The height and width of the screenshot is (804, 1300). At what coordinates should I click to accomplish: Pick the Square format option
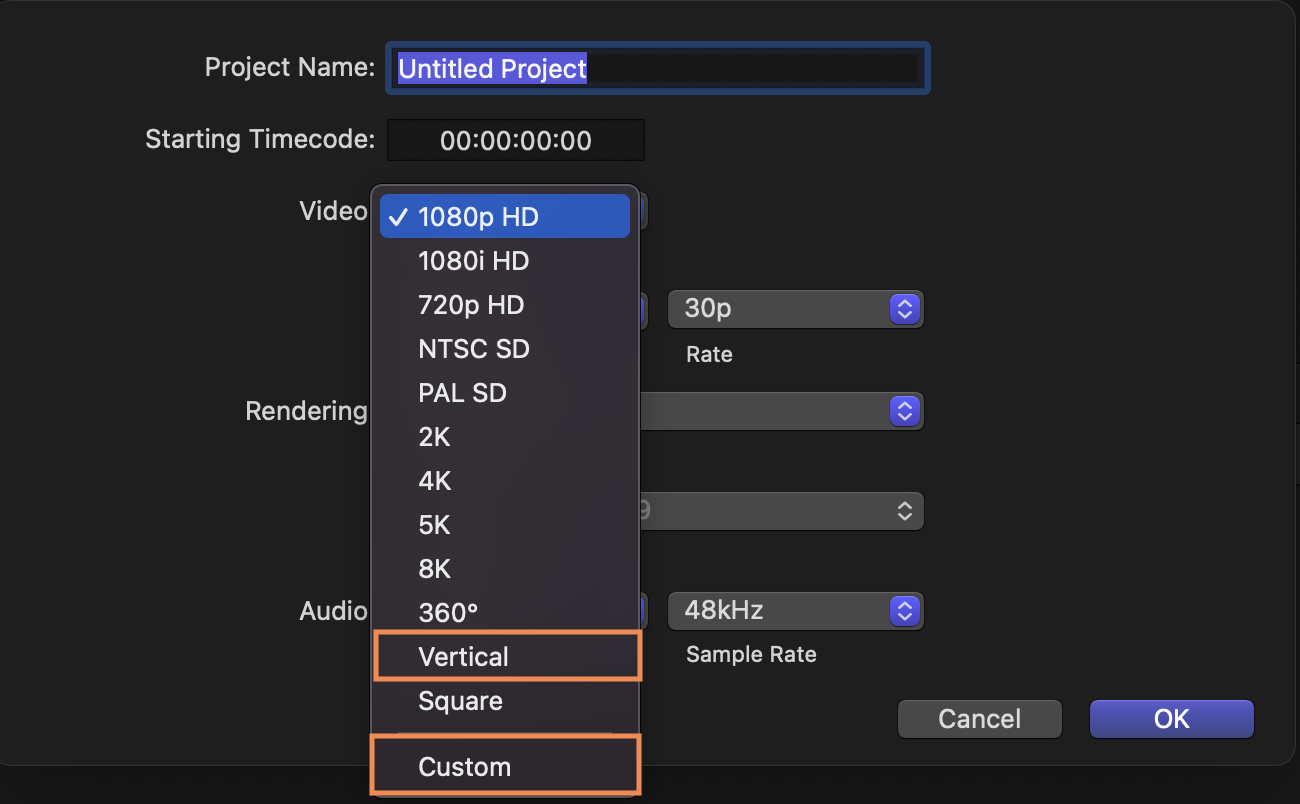[505, 701]
